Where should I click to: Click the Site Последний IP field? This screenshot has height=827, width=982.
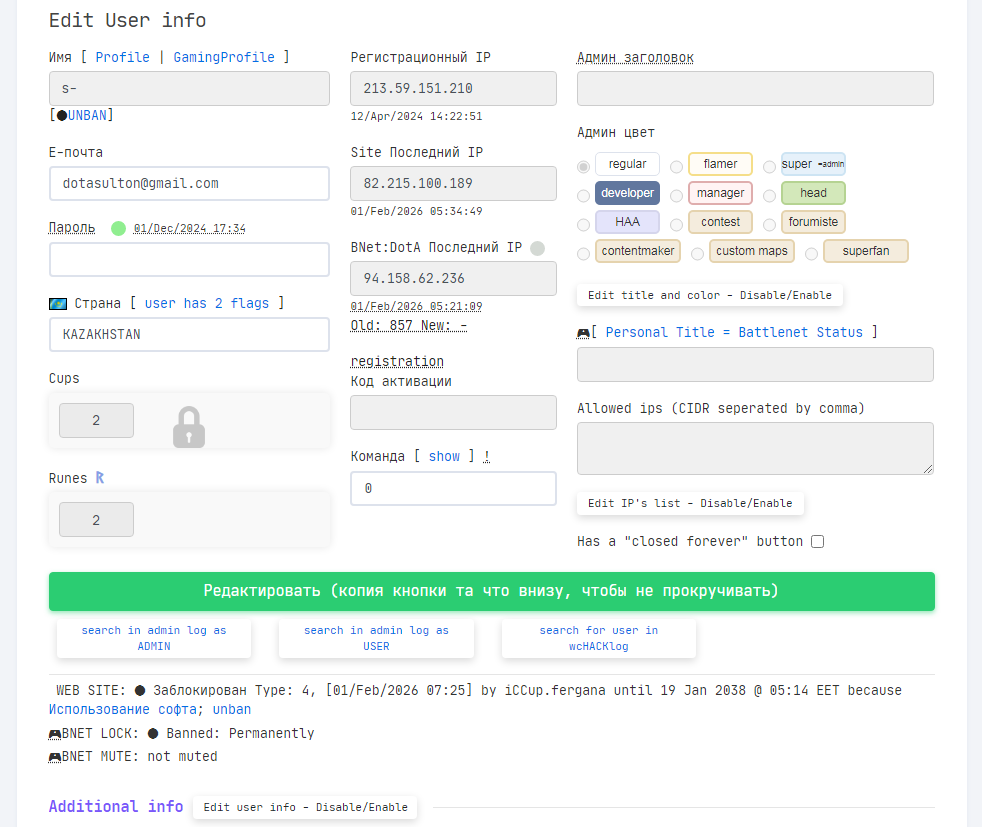[x=453, y=183]
